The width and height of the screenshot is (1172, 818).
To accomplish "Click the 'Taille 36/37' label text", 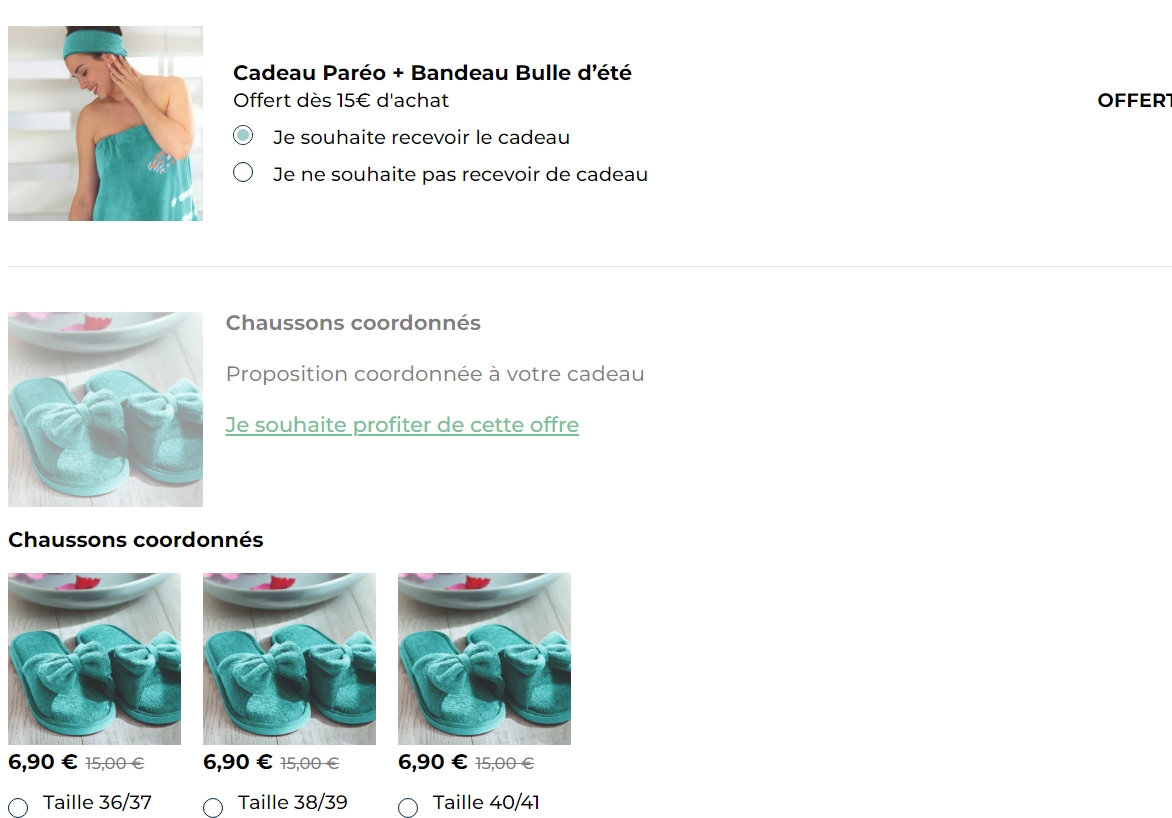I will [x=97, y=802].
